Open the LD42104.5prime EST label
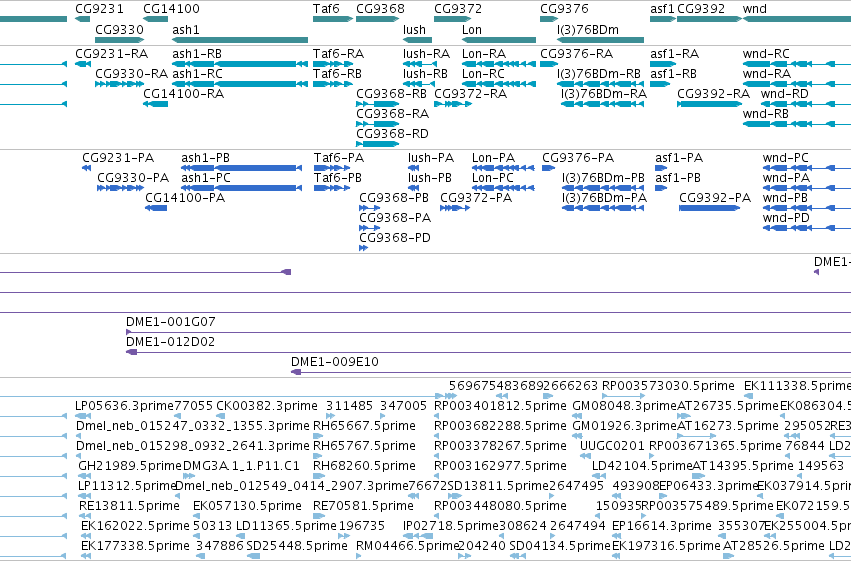This screenshot has width=851, height=561. point(642,467)
